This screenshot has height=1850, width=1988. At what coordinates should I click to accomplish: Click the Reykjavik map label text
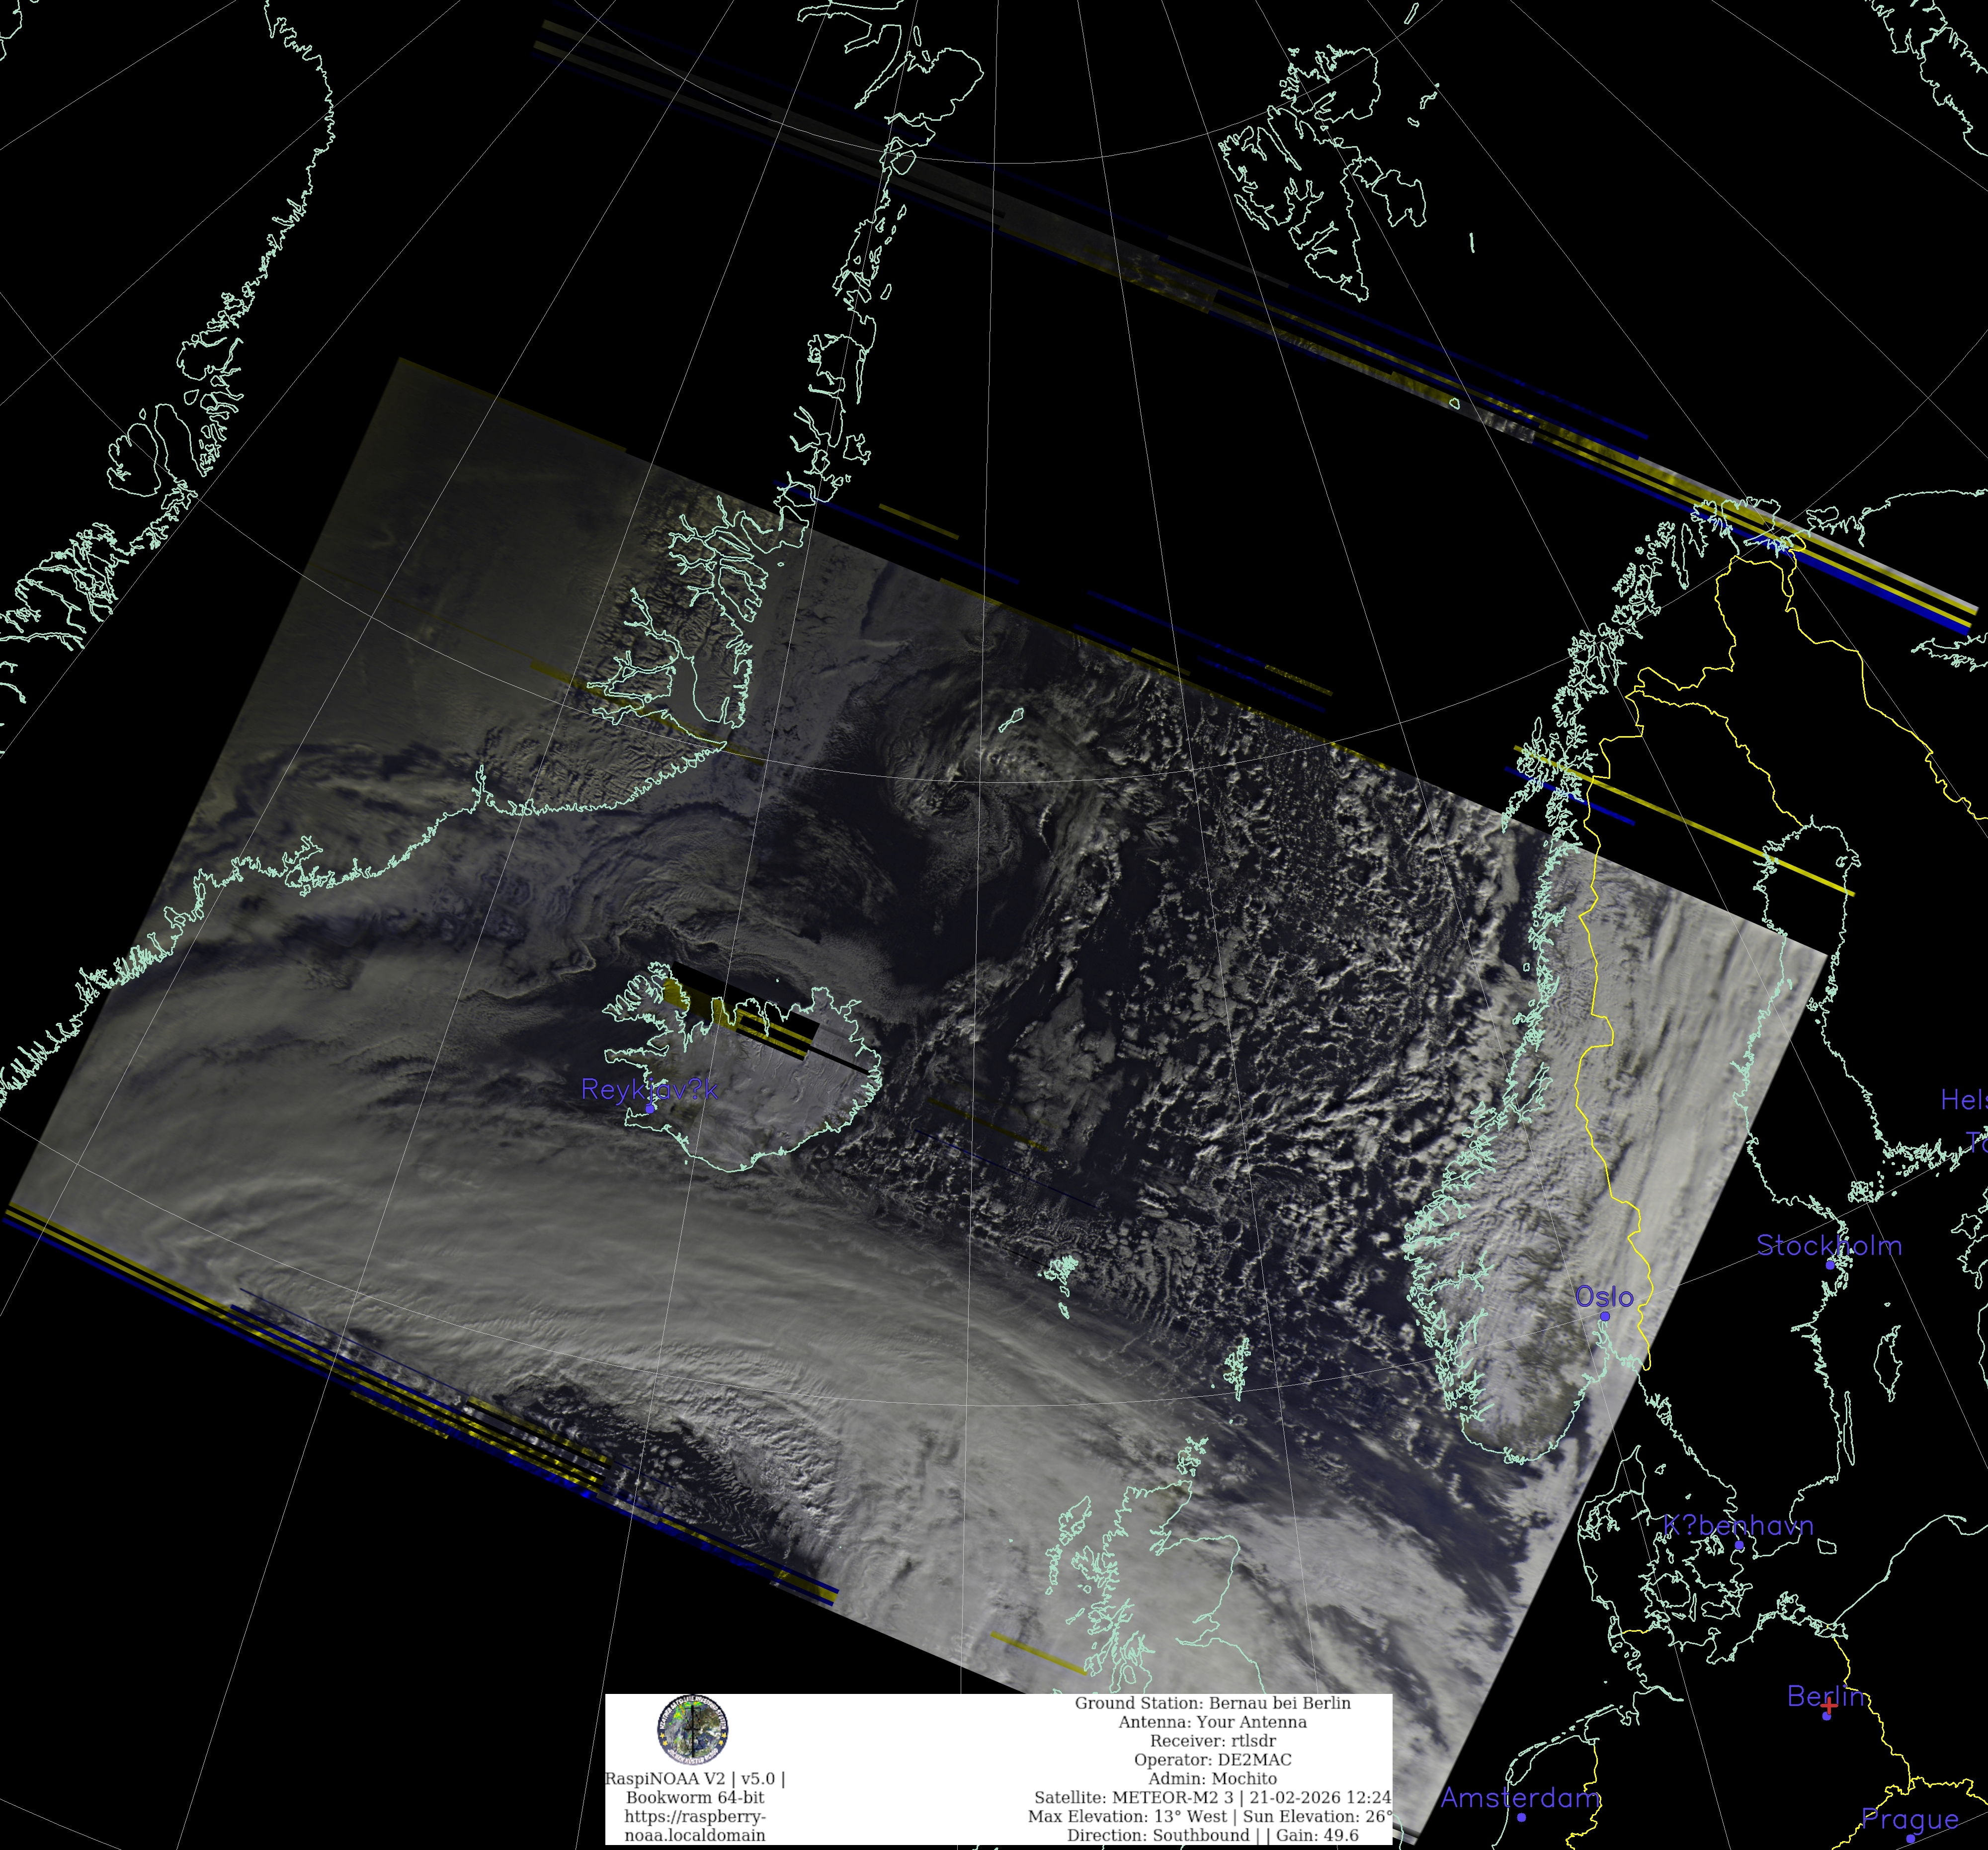649,1089
